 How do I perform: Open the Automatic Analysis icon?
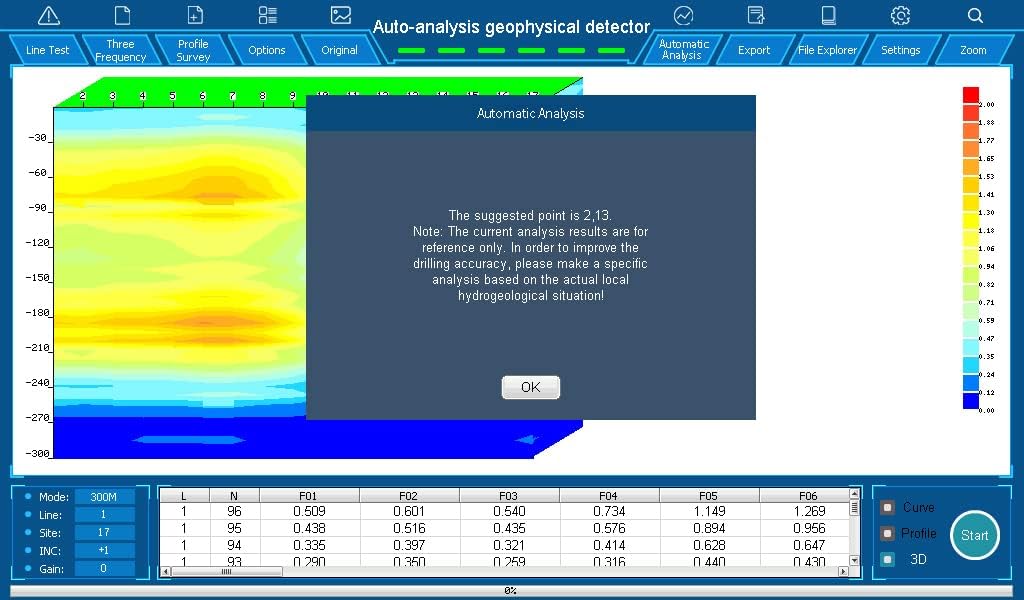click(x=683, y=15)
